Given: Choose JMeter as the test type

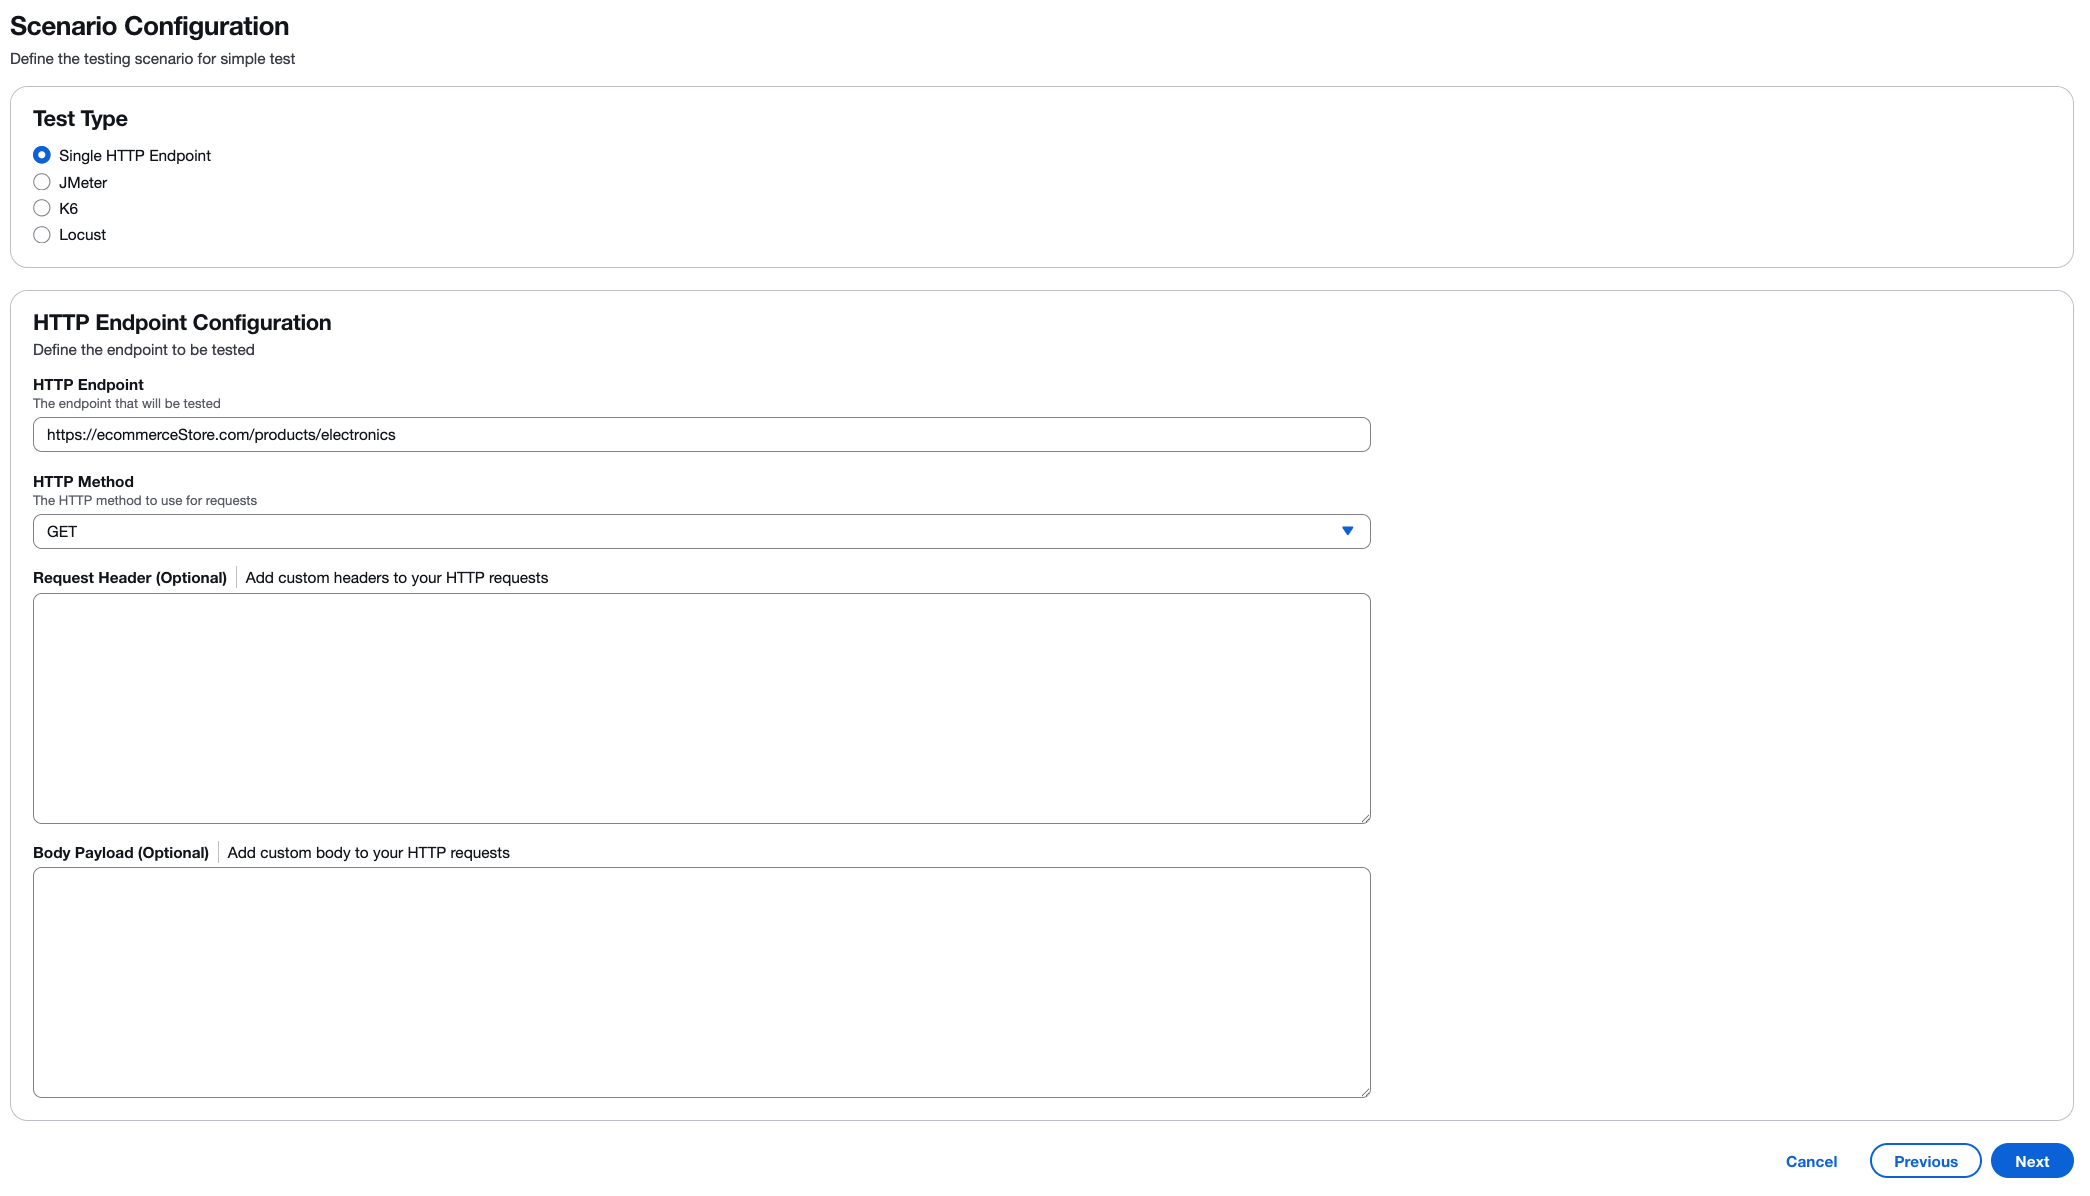Looking at the screenshot, I should pyautogui.click(x=42, y=182).
